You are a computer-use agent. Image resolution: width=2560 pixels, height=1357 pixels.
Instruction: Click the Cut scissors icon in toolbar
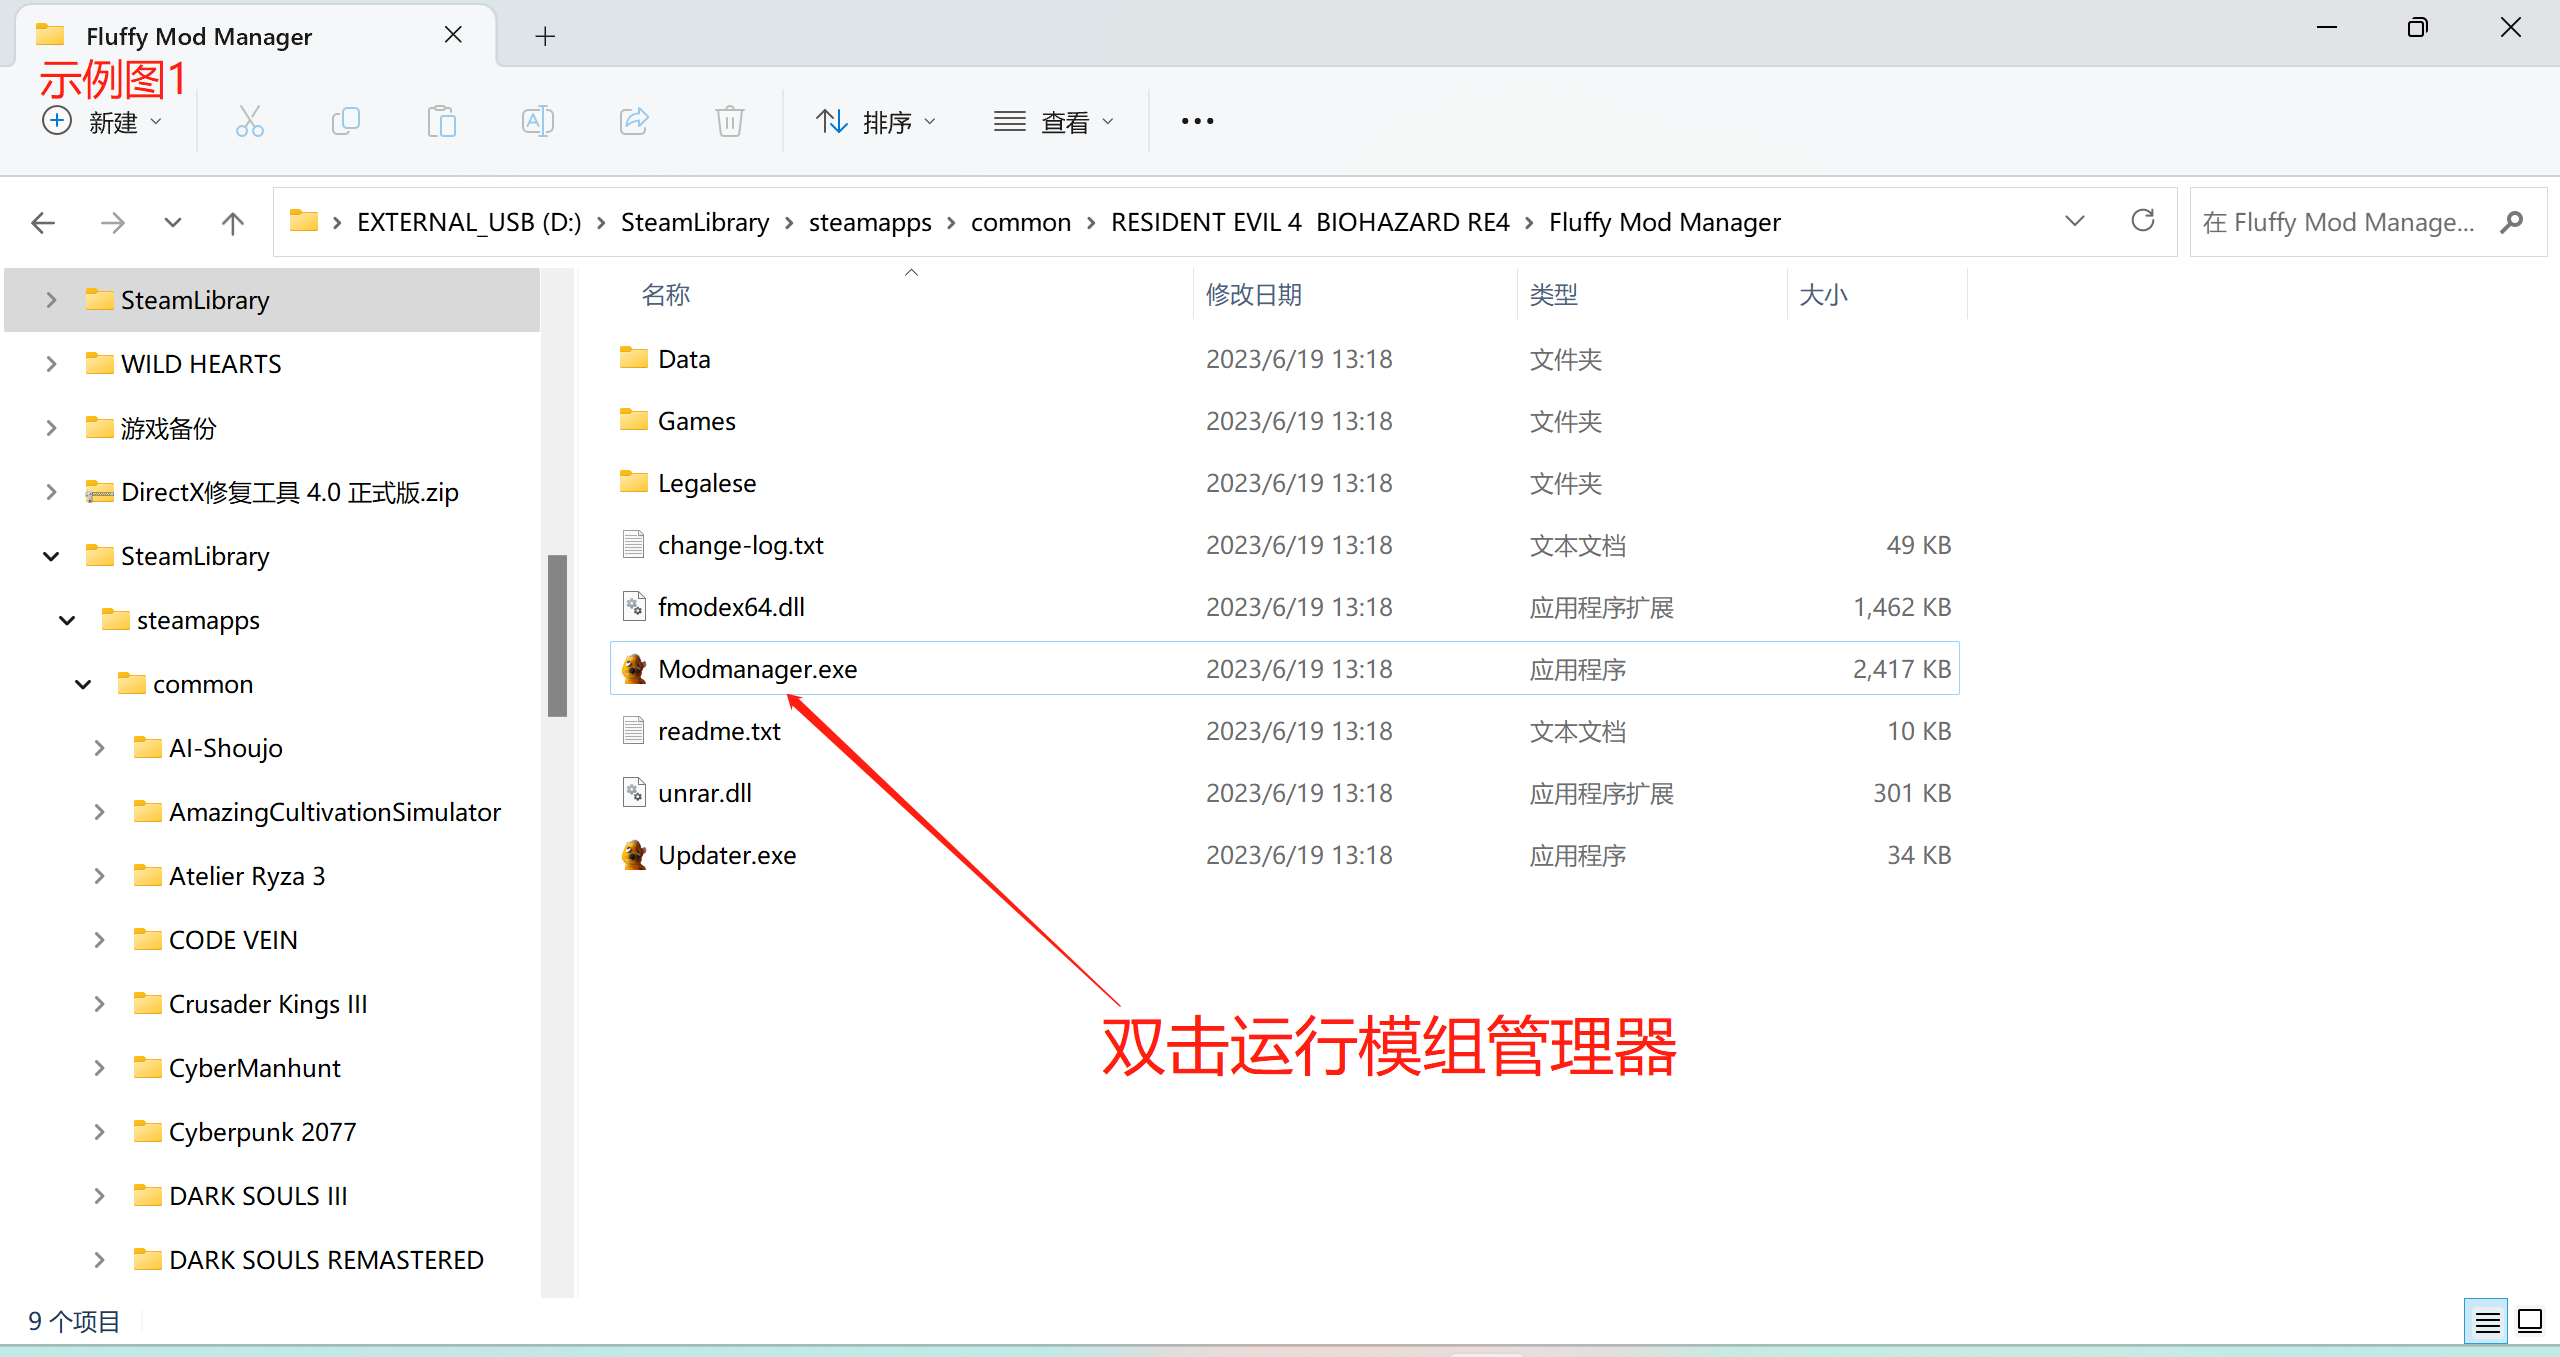249,121
